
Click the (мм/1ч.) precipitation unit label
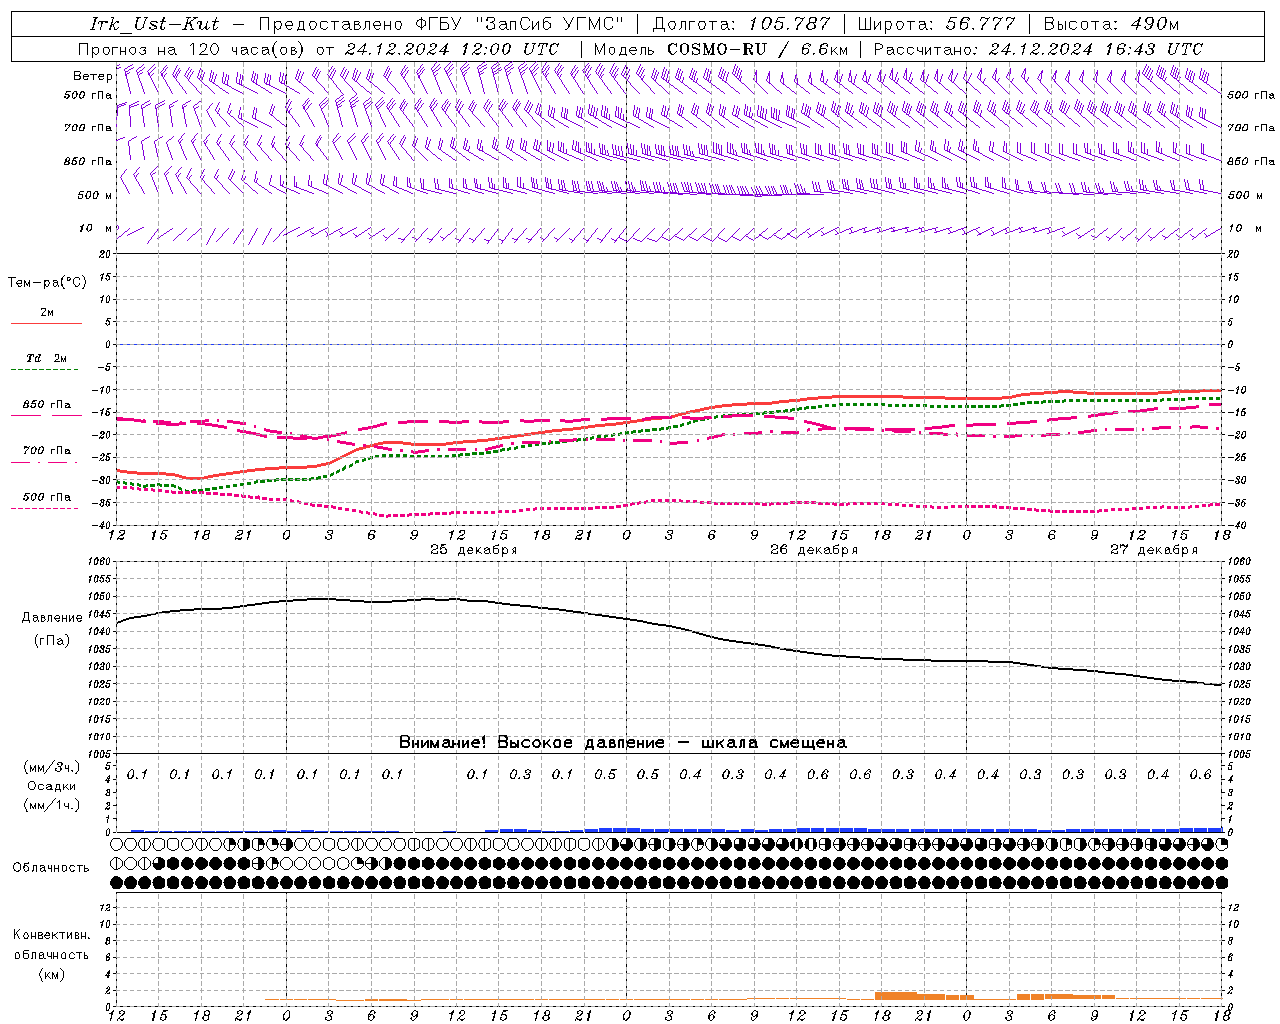52,805
